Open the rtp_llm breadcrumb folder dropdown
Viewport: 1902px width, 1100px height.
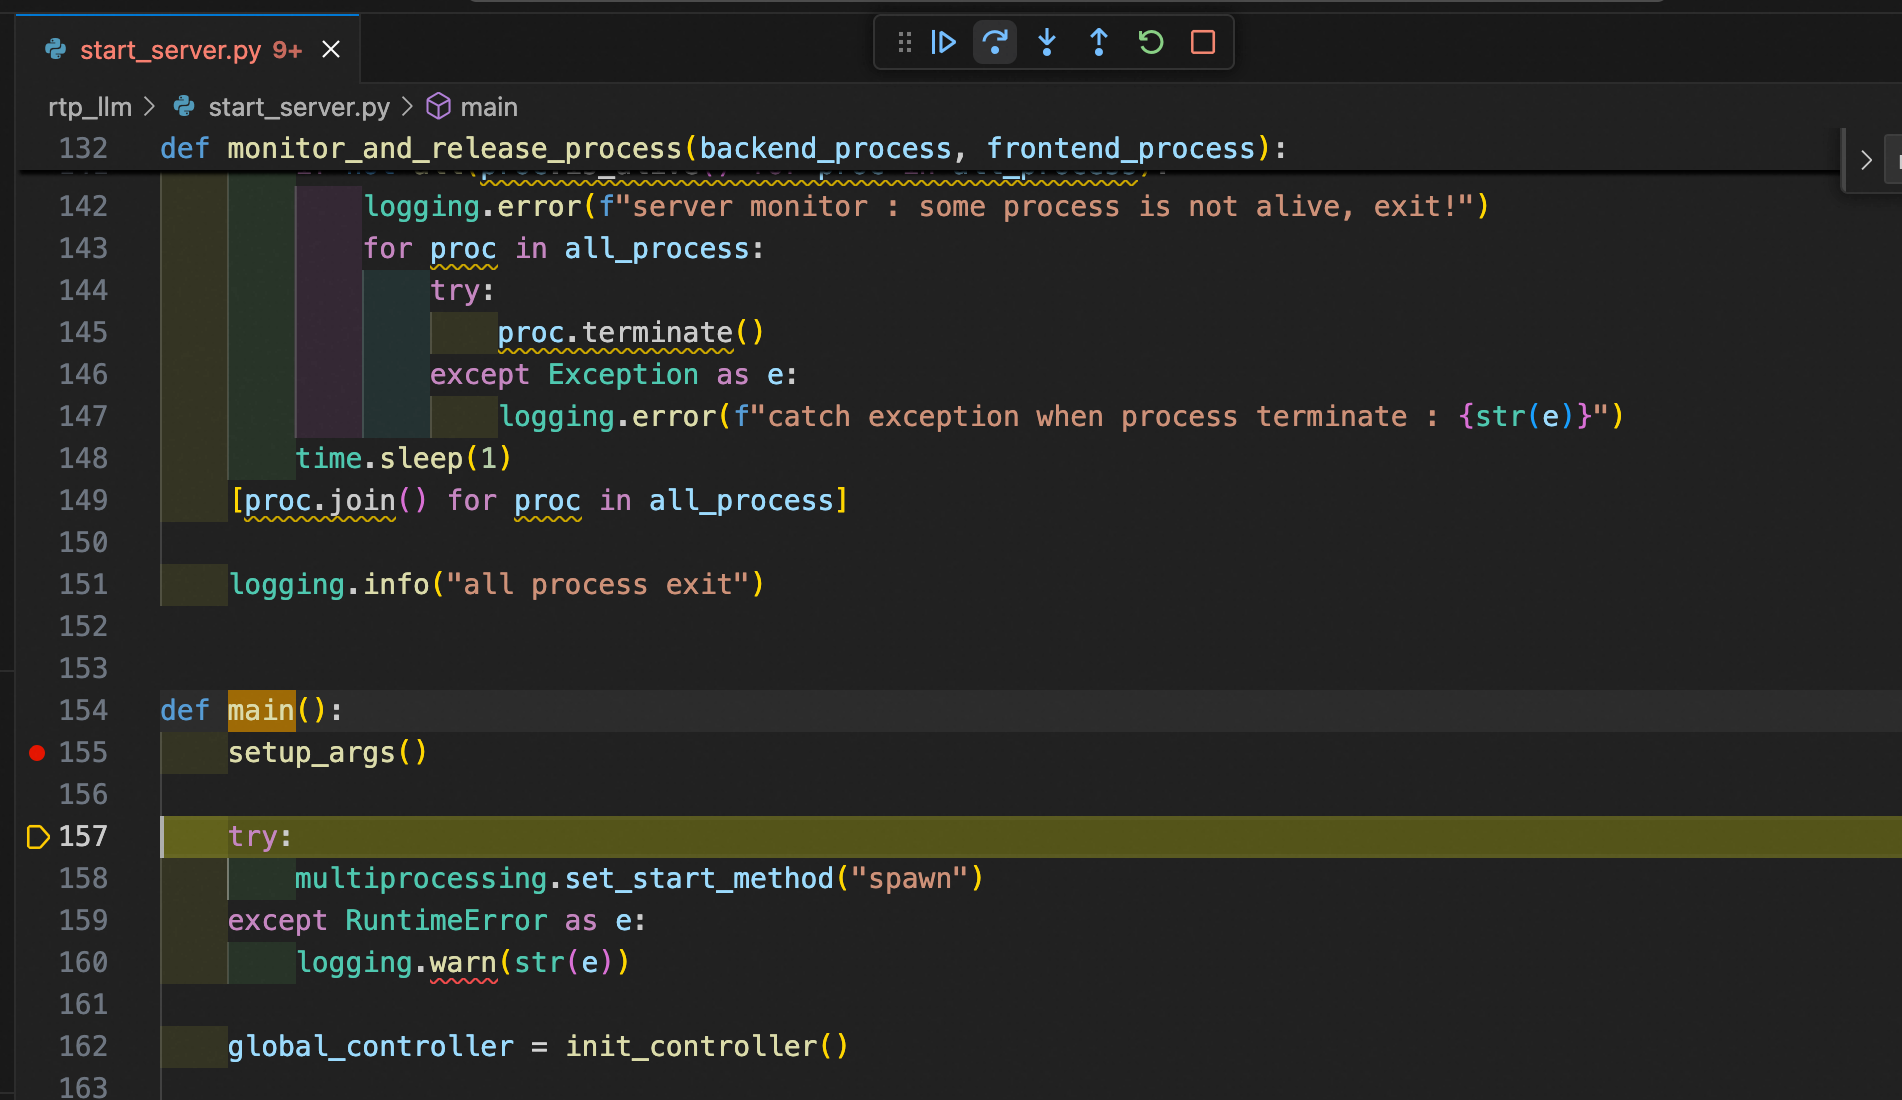(90, 107)
